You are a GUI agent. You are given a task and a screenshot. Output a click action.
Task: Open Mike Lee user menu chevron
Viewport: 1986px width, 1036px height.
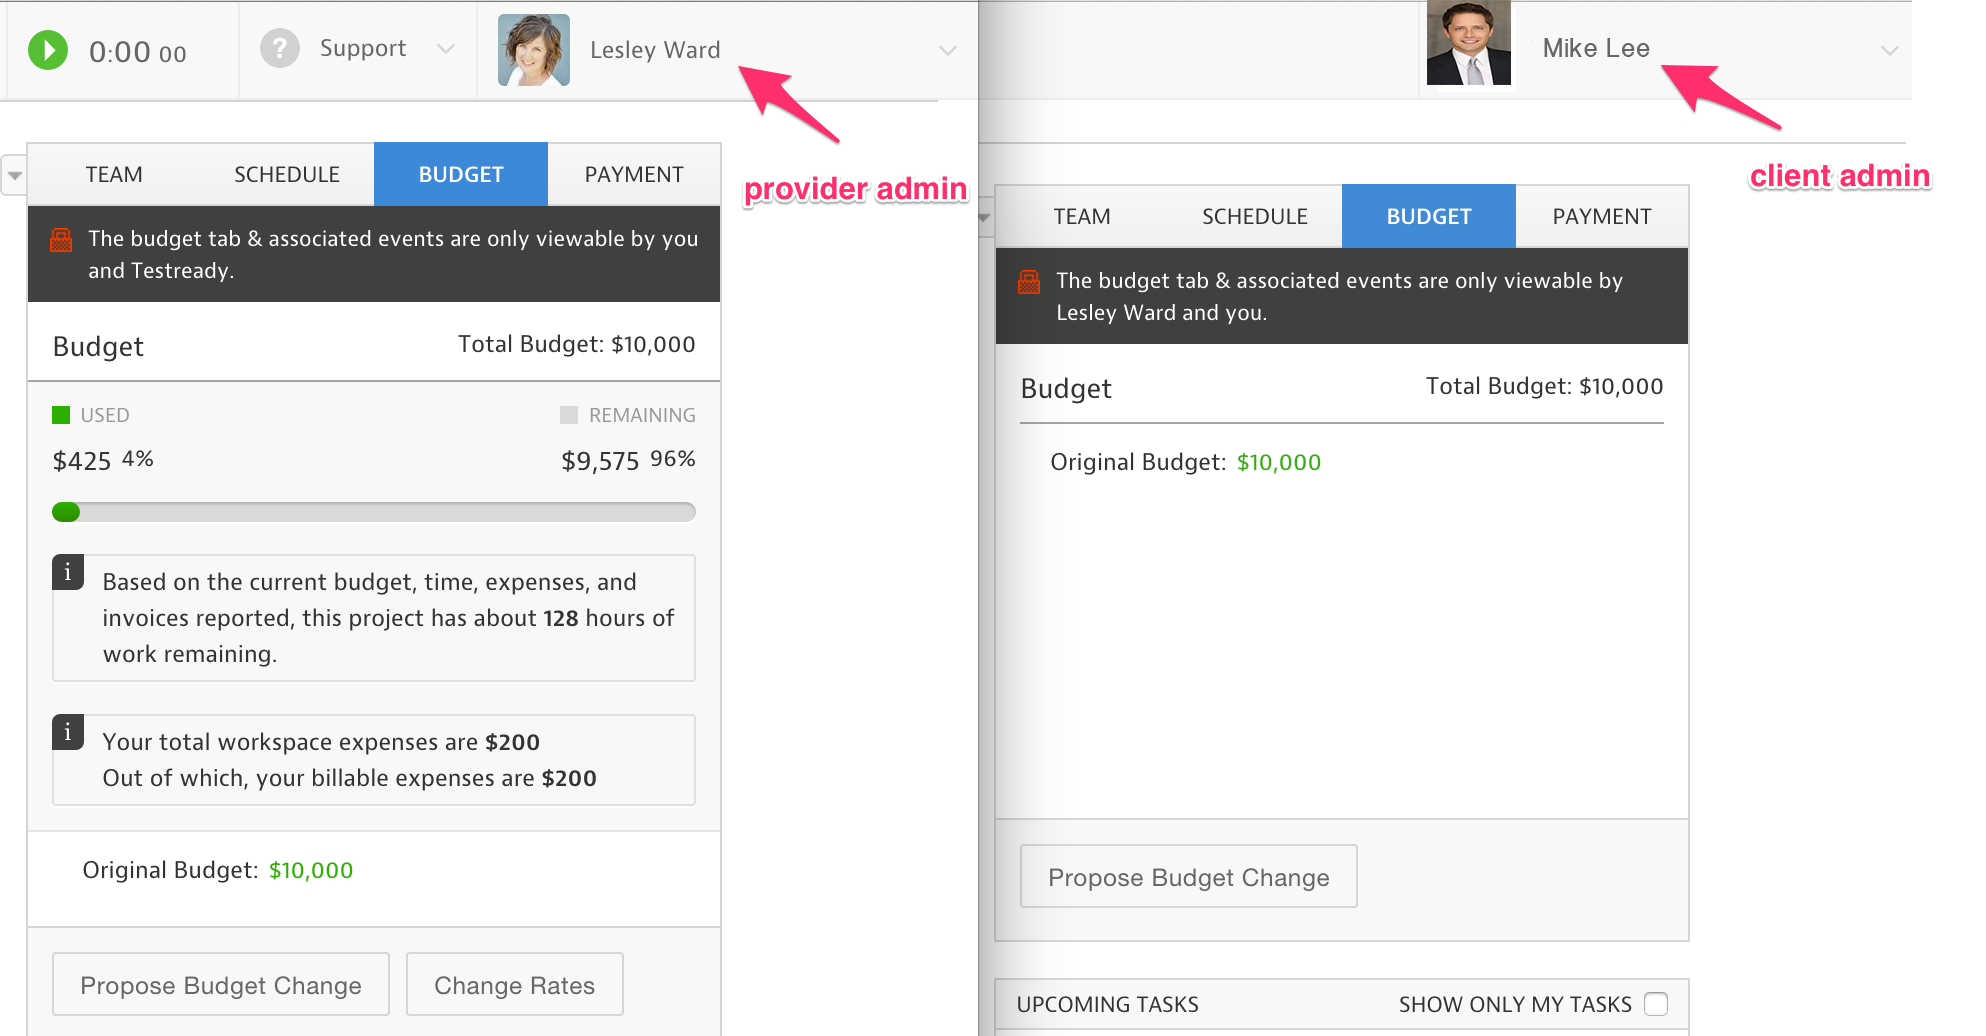click(x=1889, y=50)
